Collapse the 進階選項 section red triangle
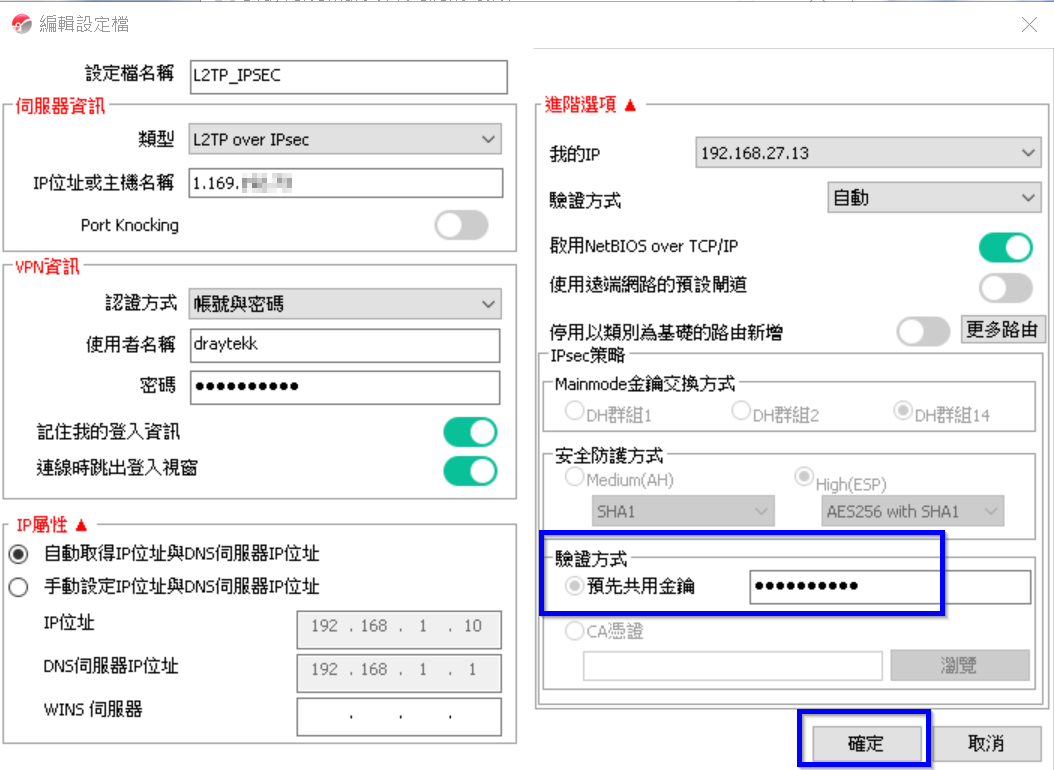This screenshot has width=1054, height=770. [x=630, y=105]
